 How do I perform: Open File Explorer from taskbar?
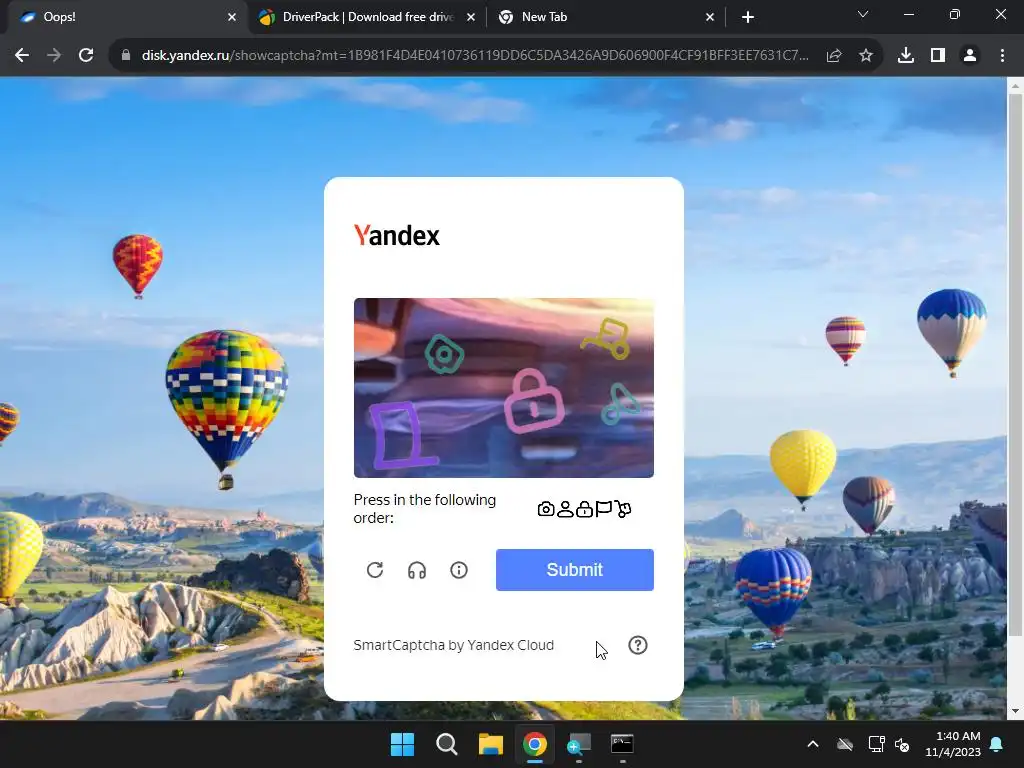tap(490, 744)
